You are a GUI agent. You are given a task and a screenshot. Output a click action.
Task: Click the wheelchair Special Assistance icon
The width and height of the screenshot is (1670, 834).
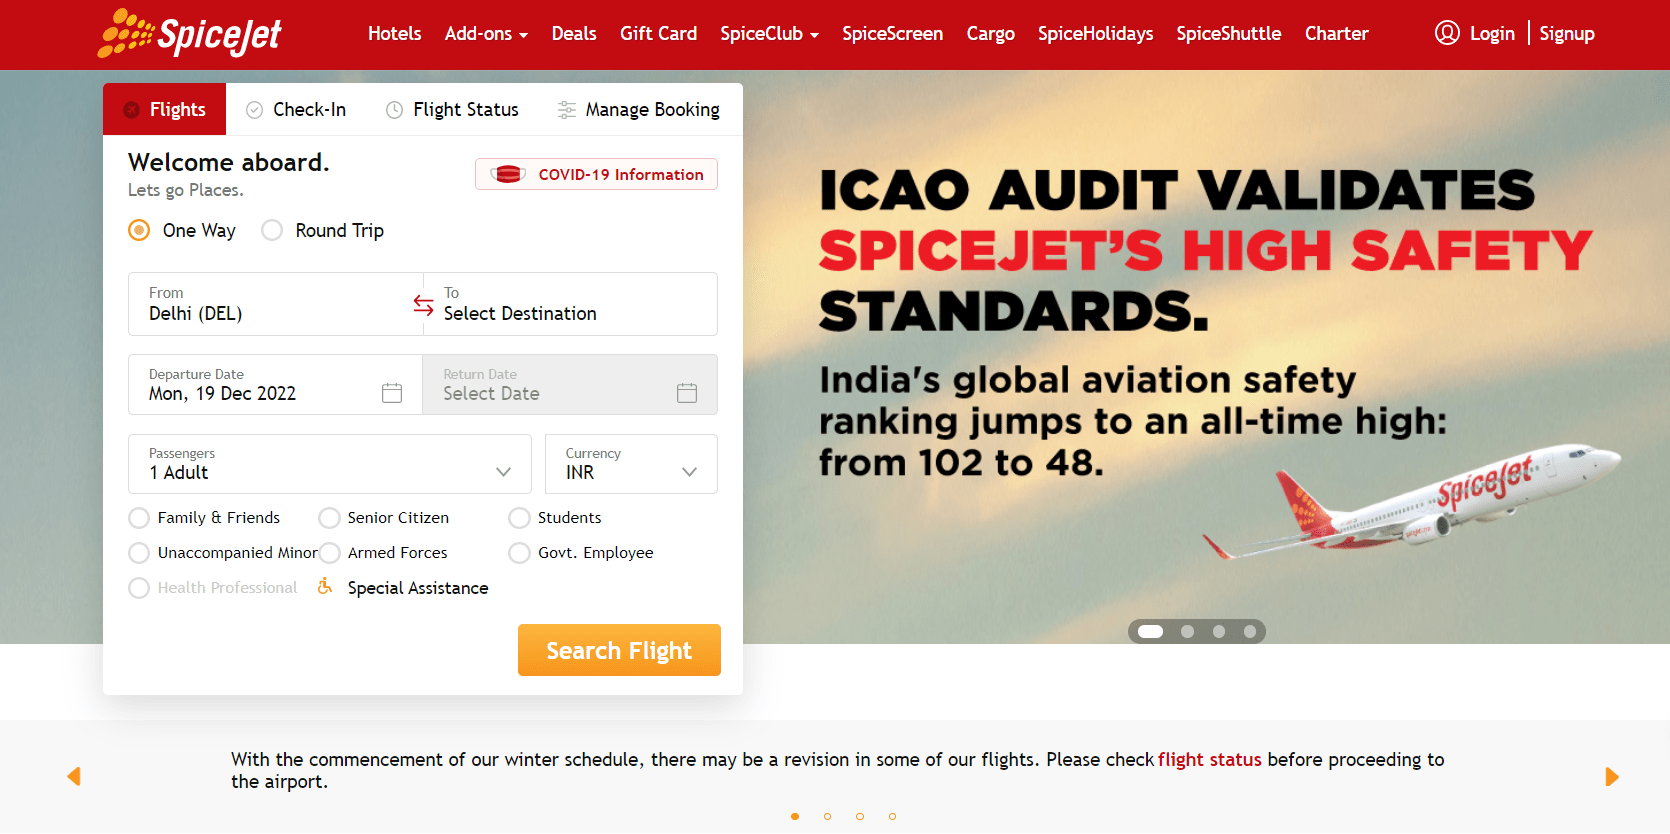point(325,587)
